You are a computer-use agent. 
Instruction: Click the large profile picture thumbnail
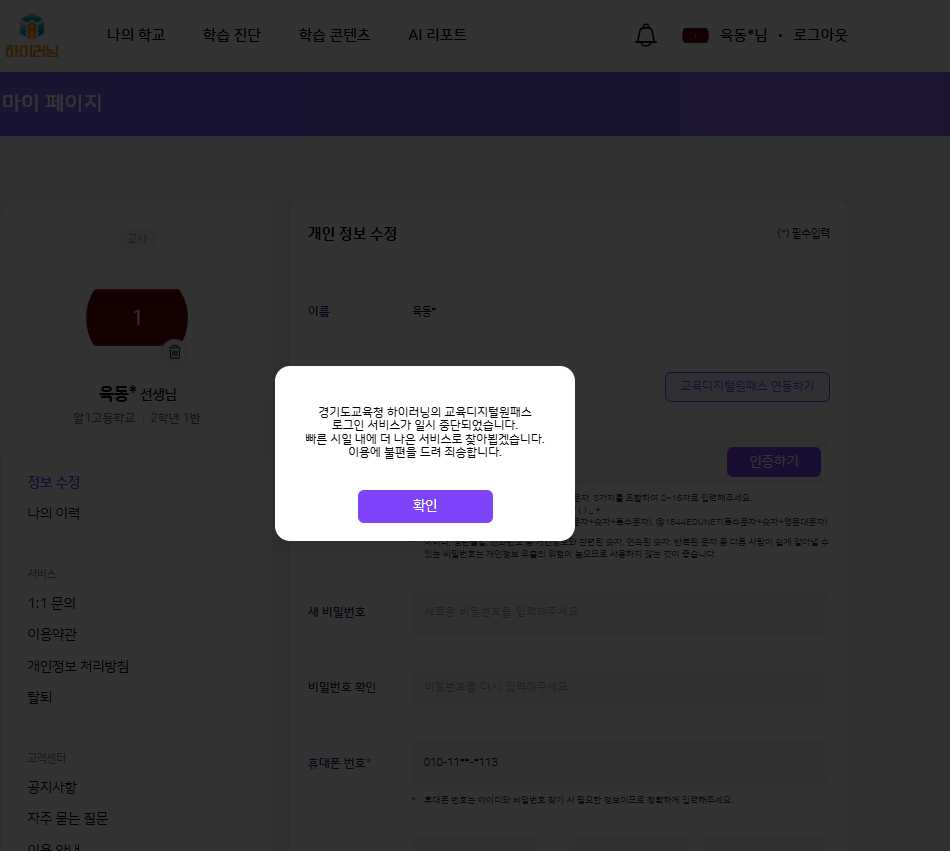click(137, 318)
